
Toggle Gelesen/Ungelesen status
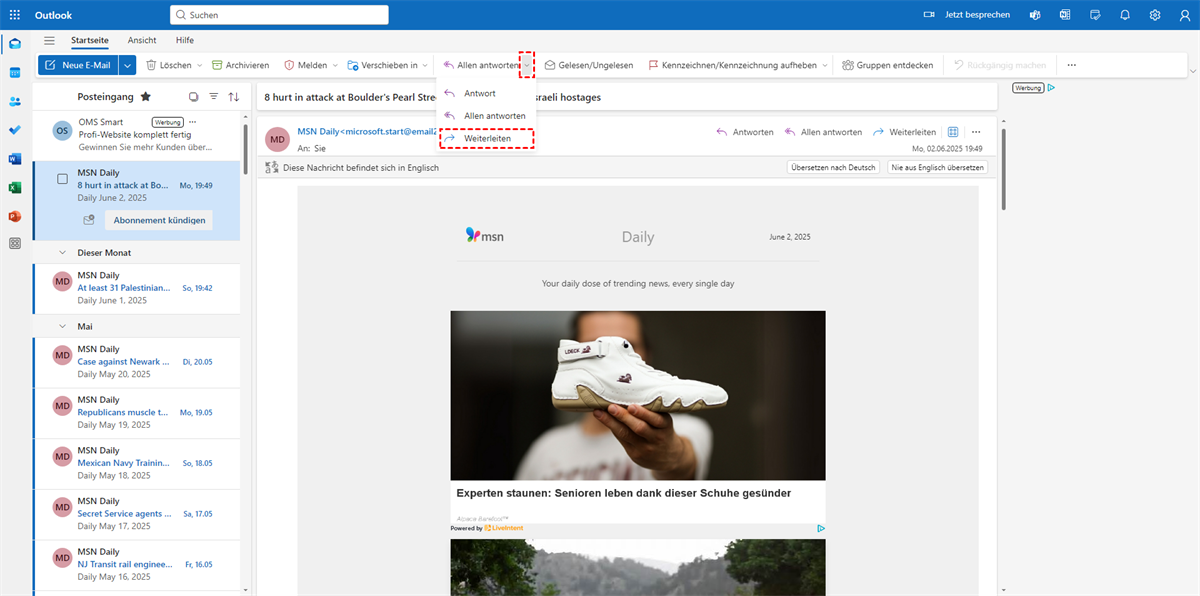click(588, 65)
